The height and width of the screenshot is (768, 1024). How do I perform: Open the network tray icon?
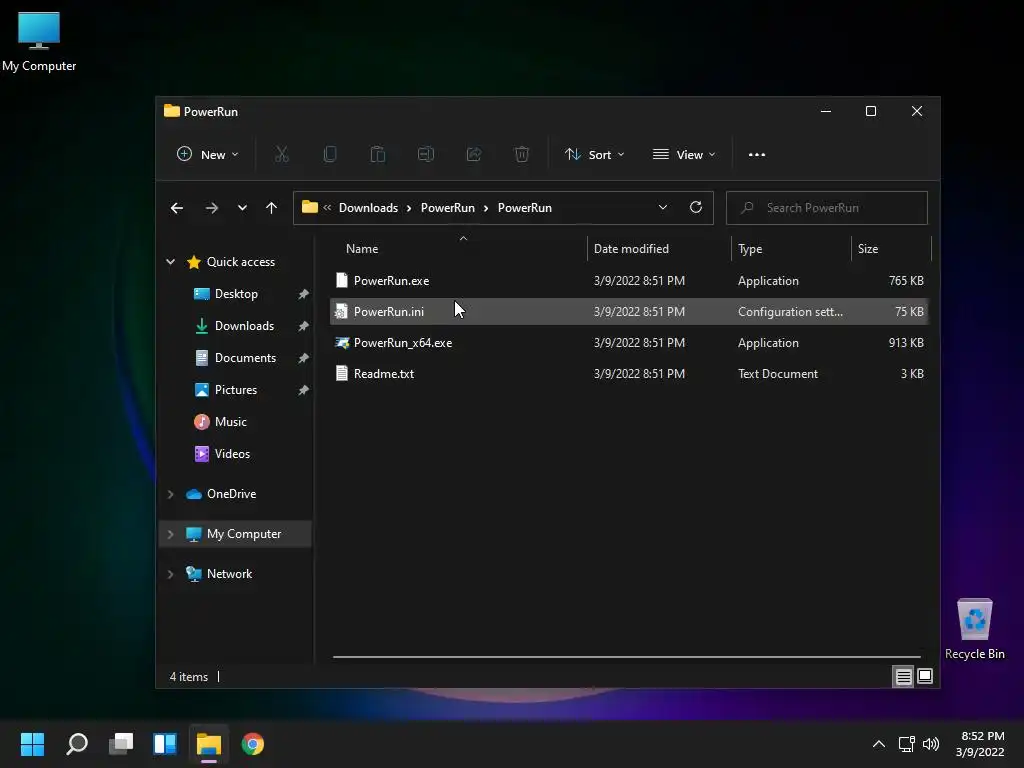tap(906, 744)
